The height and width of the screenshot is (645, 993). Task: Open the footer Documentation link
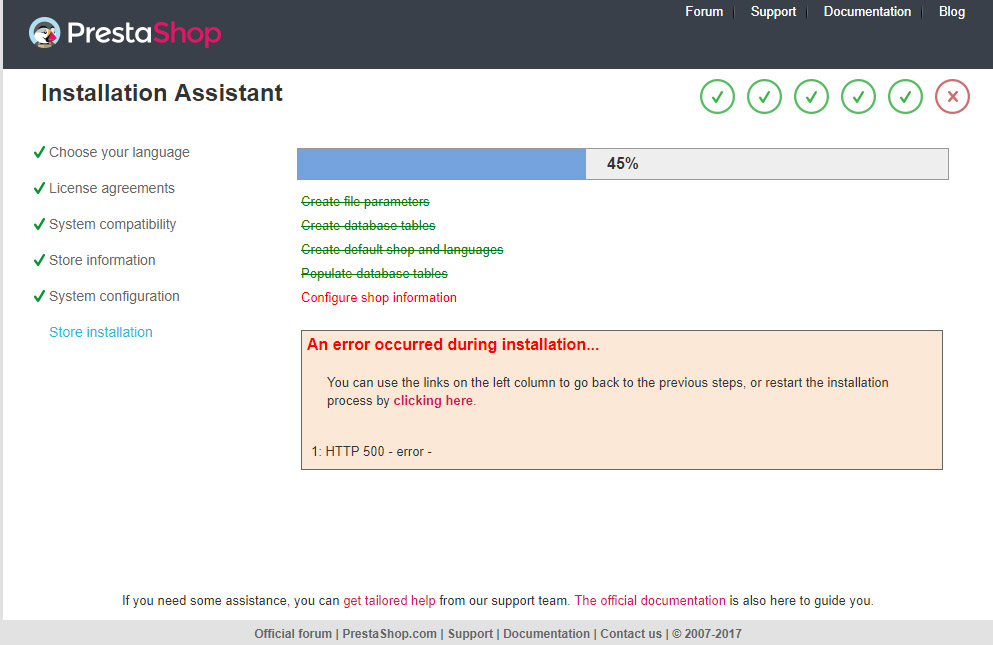[x=546, y=634]
